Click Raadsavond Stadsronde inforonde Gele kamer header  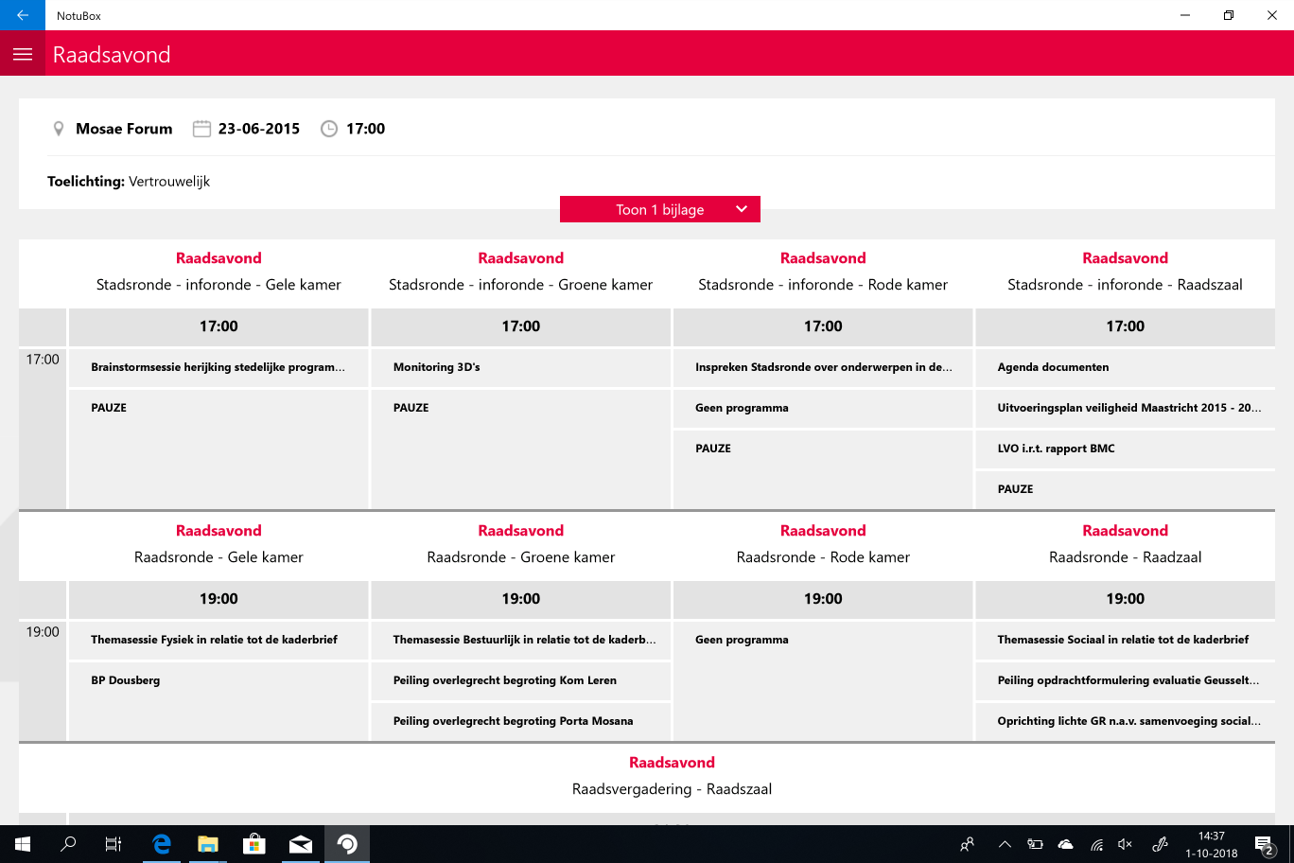[218, 272]
